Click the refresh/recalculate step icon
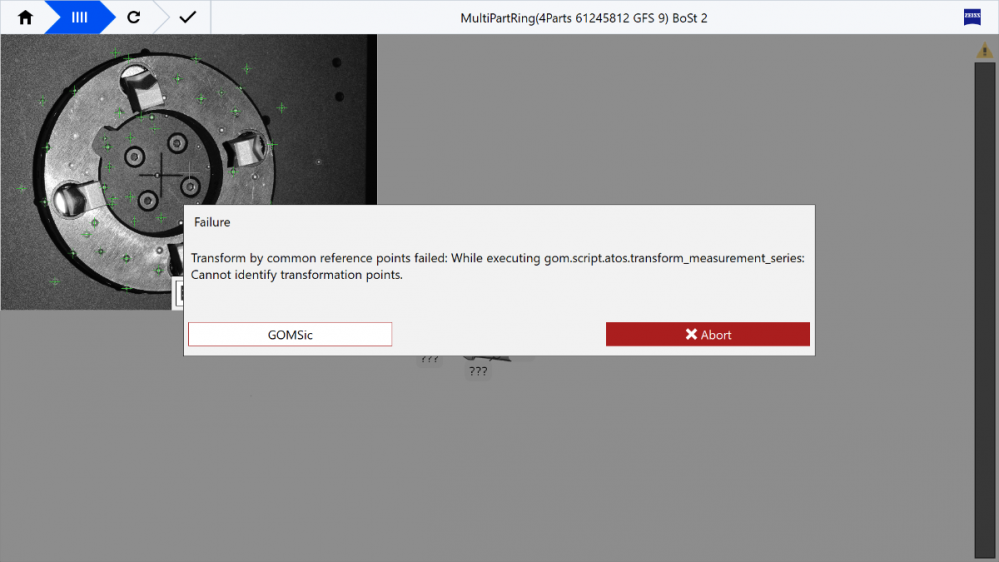 click(134, 17)
